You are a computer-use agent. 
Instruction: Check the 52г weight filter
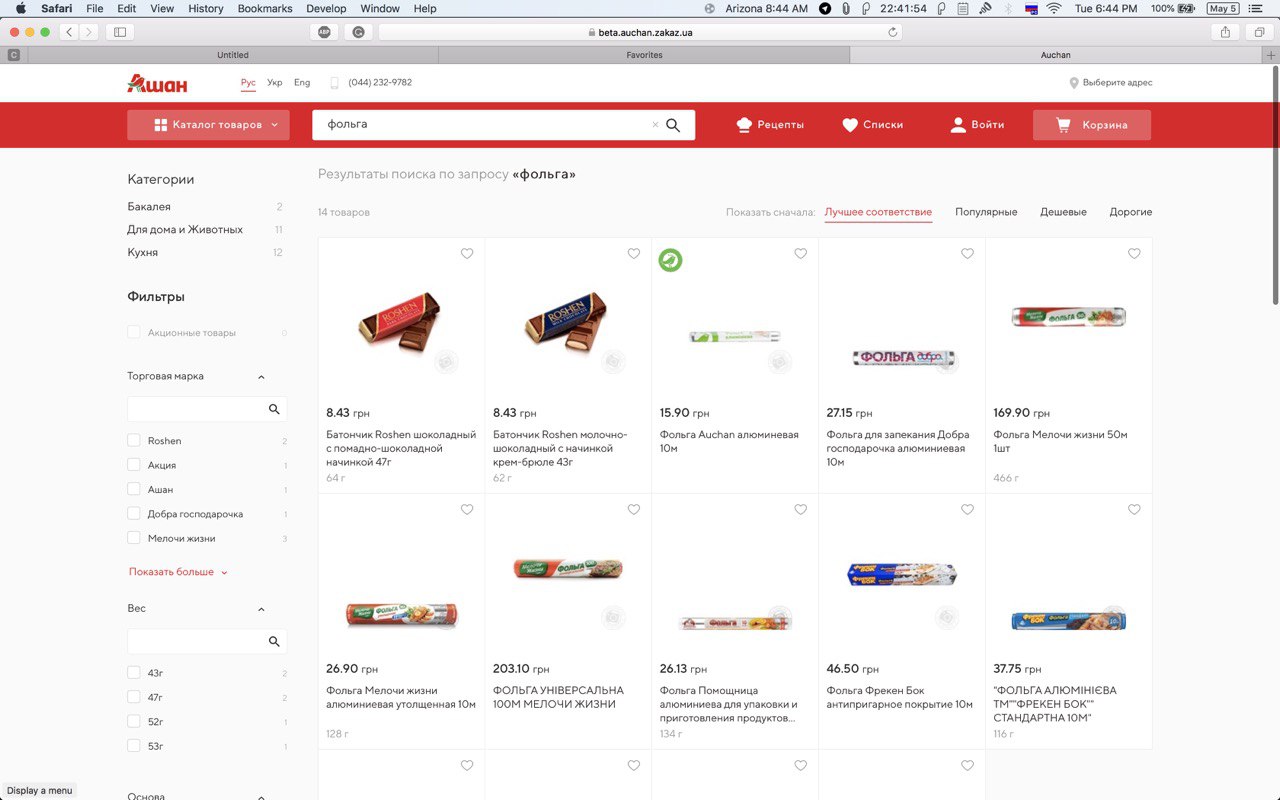tap(134, 721)
